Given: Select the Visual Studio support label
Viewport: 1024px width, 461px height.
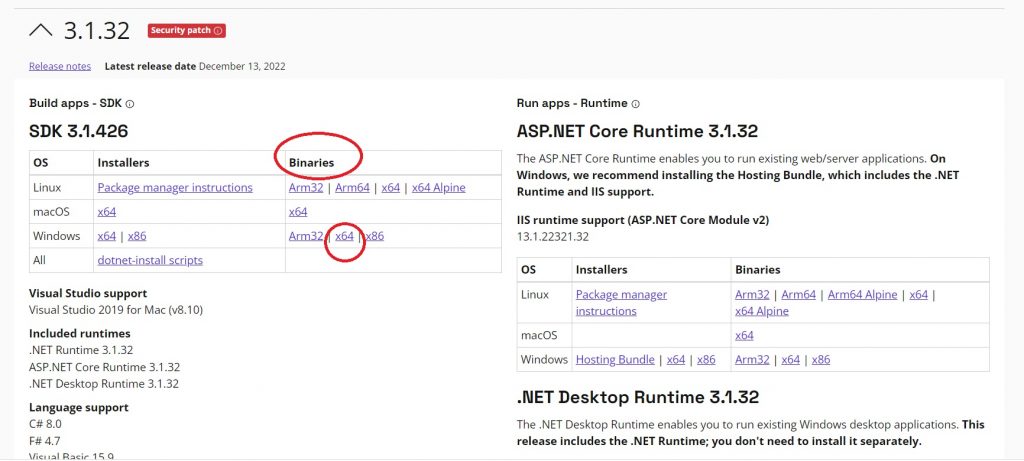Looking at the screenshot, I should (x=88, y=293).
